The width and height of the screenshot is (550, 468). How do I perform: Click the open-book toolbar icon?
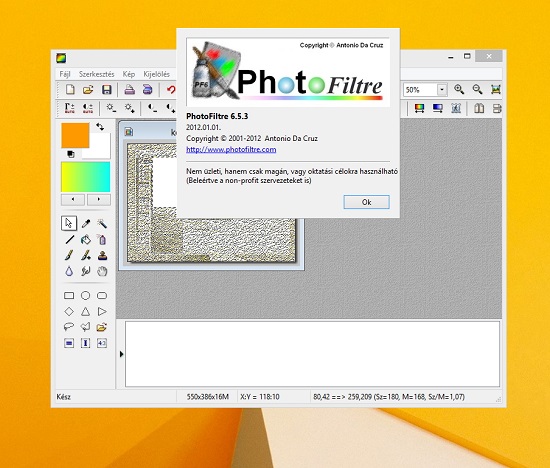click(x=479, y=108)
